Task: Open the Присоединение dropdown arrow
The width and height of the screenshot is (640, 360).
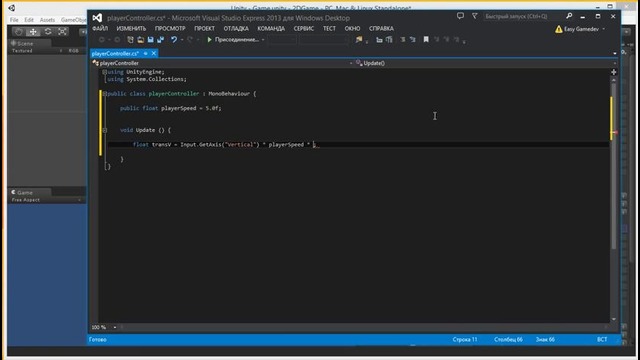Action: pyautogui.click(x=263, y=40)
